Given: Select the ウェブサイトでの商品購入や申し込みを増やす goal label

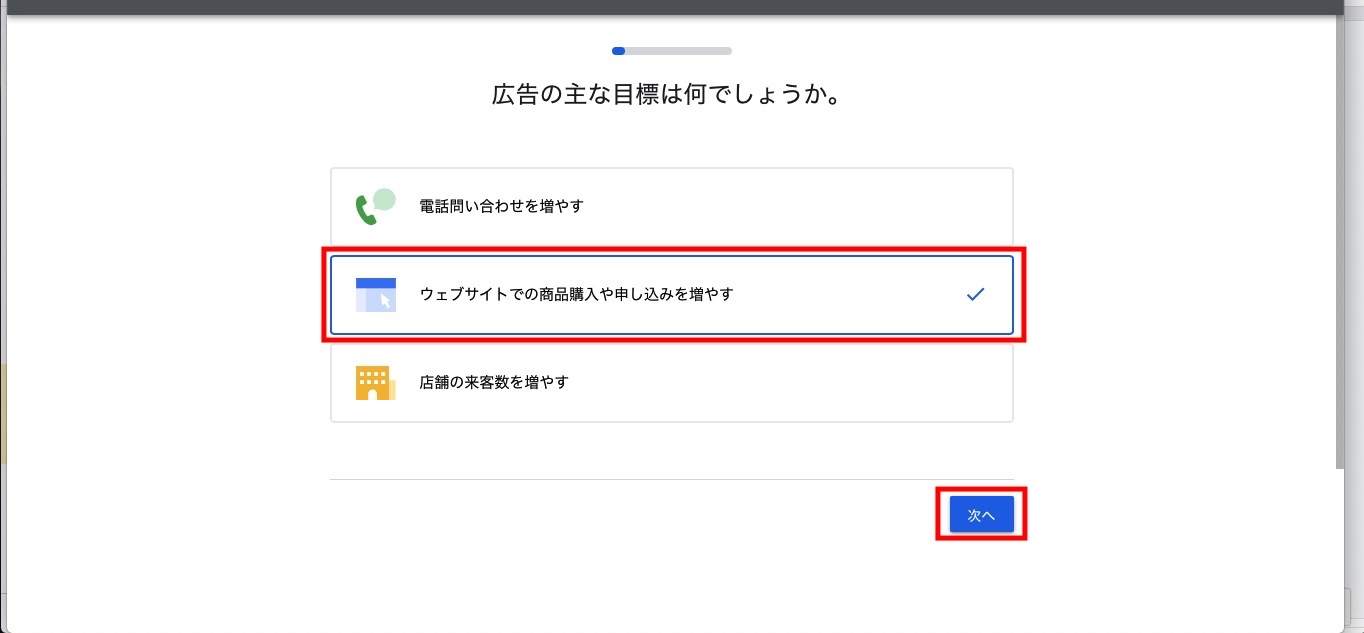Looking at the screenshot, I should click(x=576, y=294).
